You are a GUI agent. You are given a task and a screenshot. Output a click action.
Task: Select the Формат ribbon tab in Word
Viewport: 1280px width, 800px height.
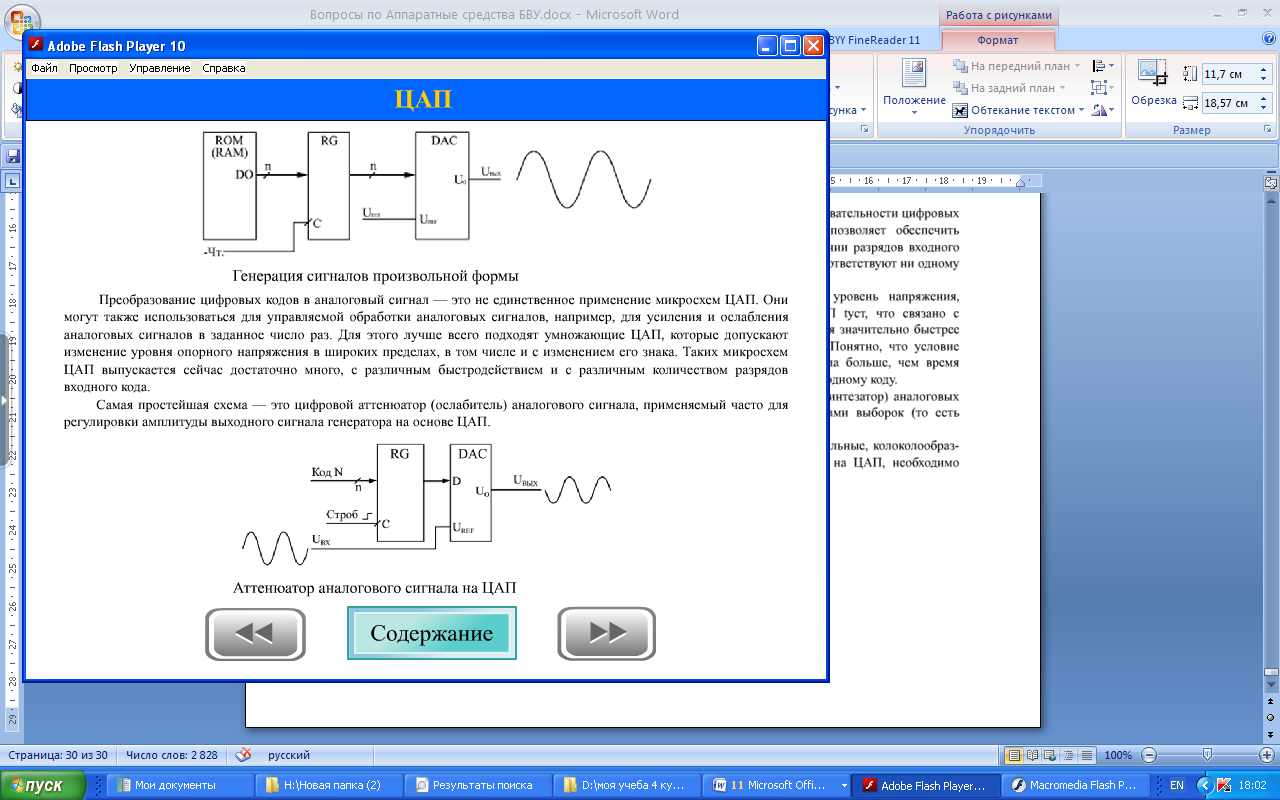997,40
